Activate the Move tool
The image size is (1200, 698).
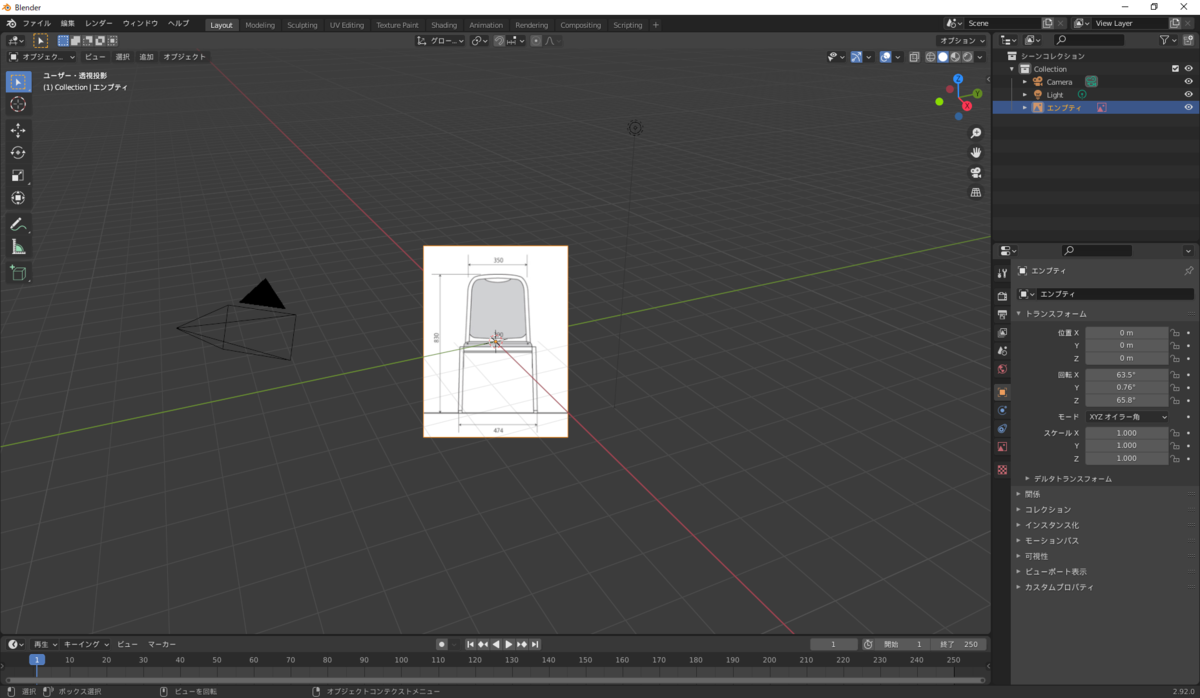coord(18,131)
